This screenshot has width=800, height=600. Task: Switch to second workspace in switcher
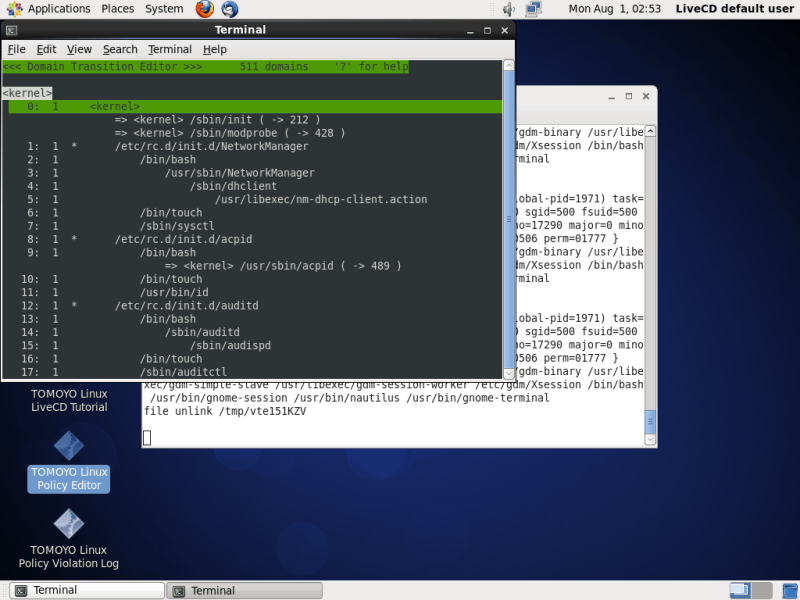[762, 590]
